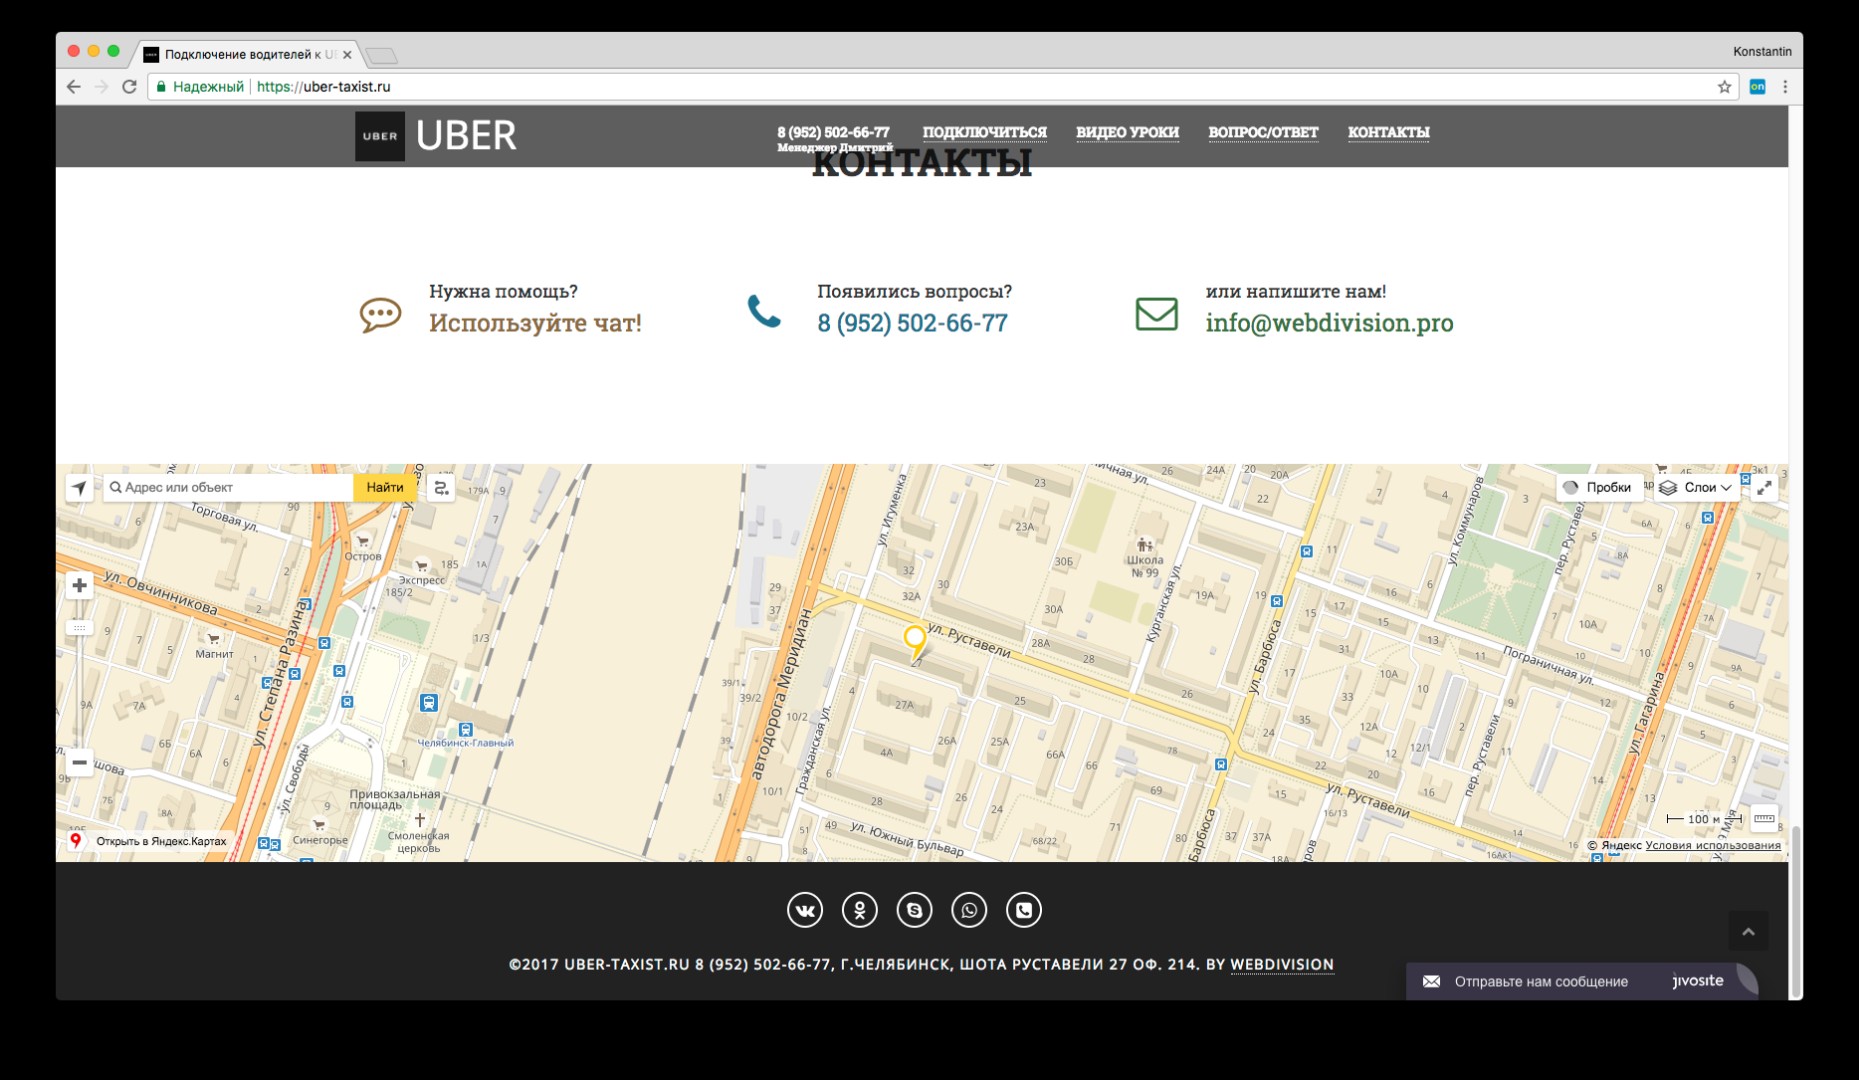Open the ВИДЕО УРОКИ menu item
Image resolution: width=1859 pixels, height=1080 pixels.
point(1127,132)
